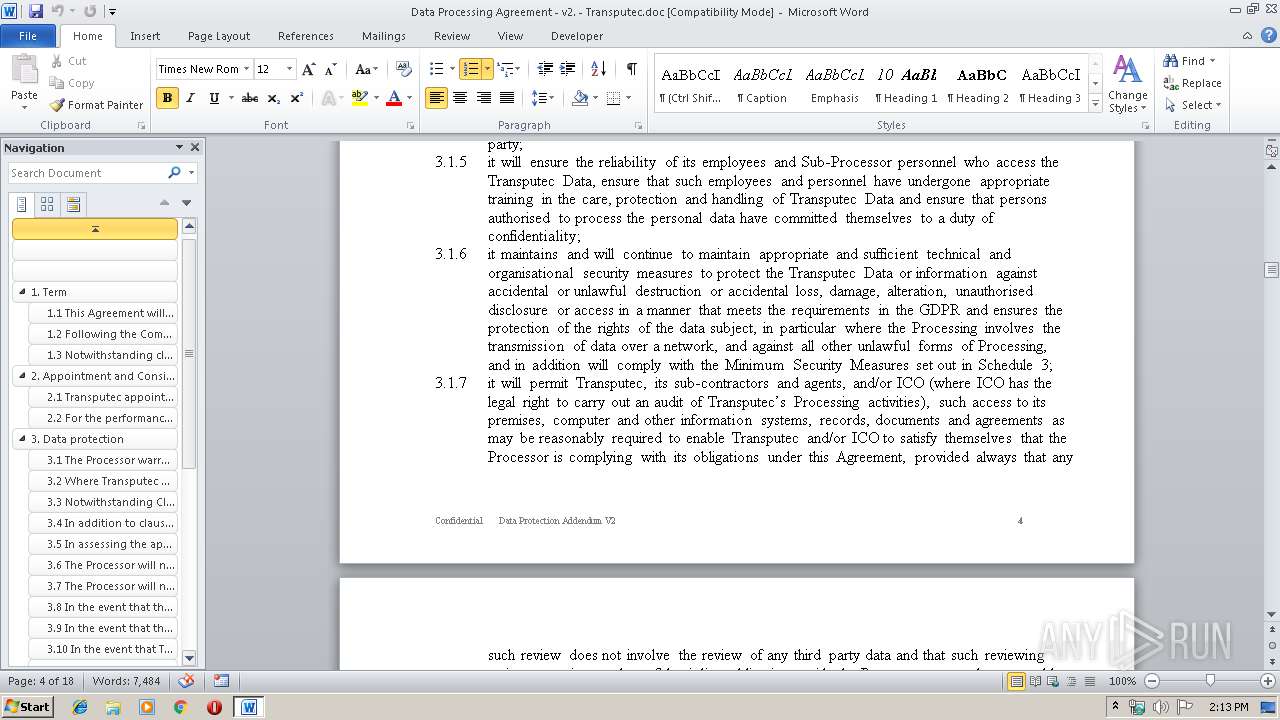Click Shrink Font icon

pos(331,69)
